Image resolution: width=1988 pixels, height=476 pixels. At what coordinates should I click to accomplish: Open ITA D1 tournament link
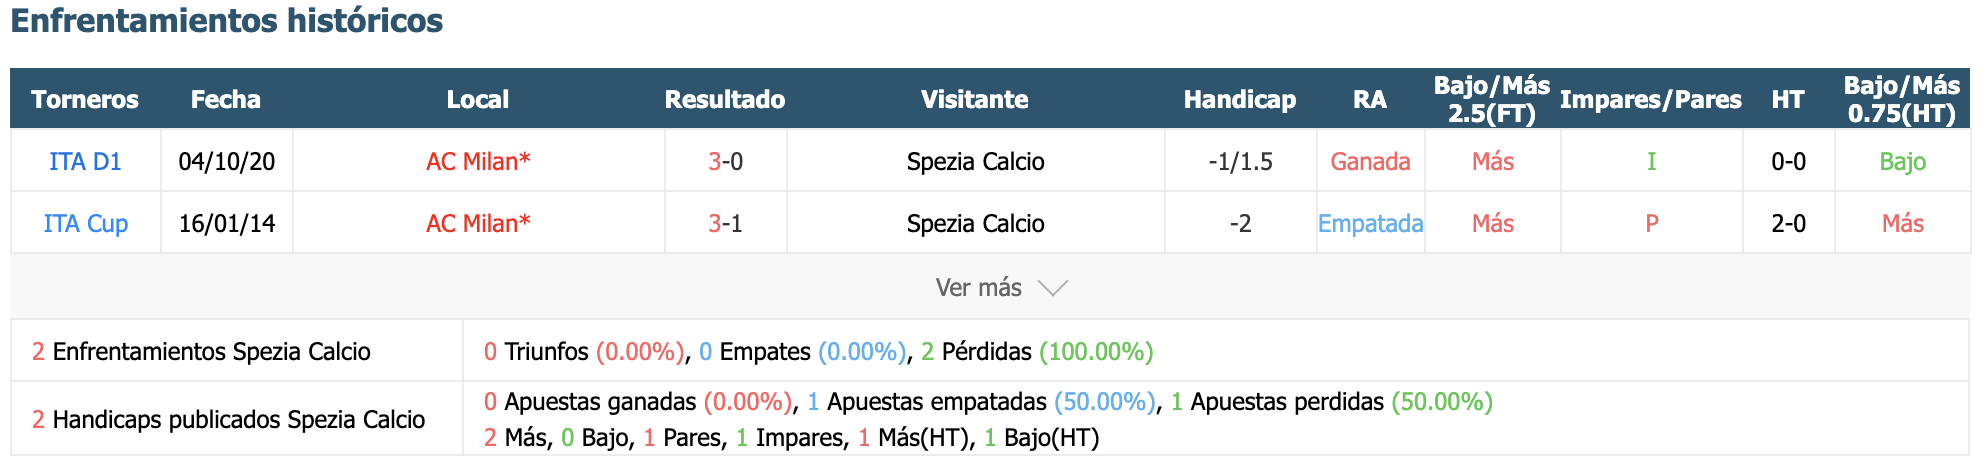coord(85,161)
